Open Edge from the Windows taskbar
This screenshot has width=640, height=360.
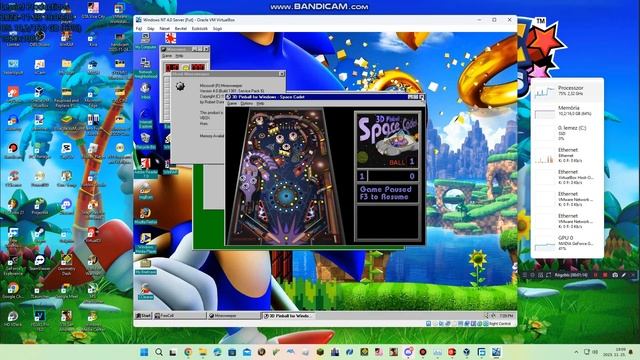point(217,352)
